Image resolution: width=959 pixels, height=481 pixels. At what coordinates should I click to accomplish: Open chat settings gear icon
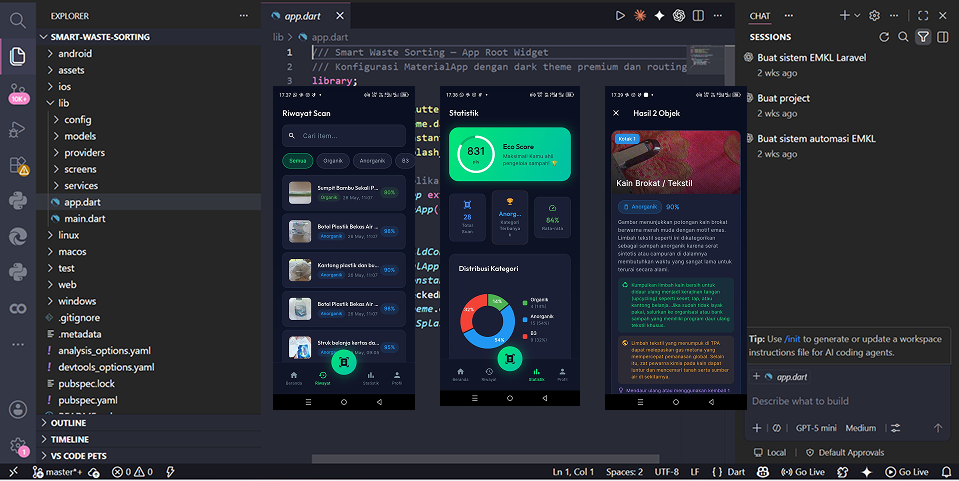[875, 16]
